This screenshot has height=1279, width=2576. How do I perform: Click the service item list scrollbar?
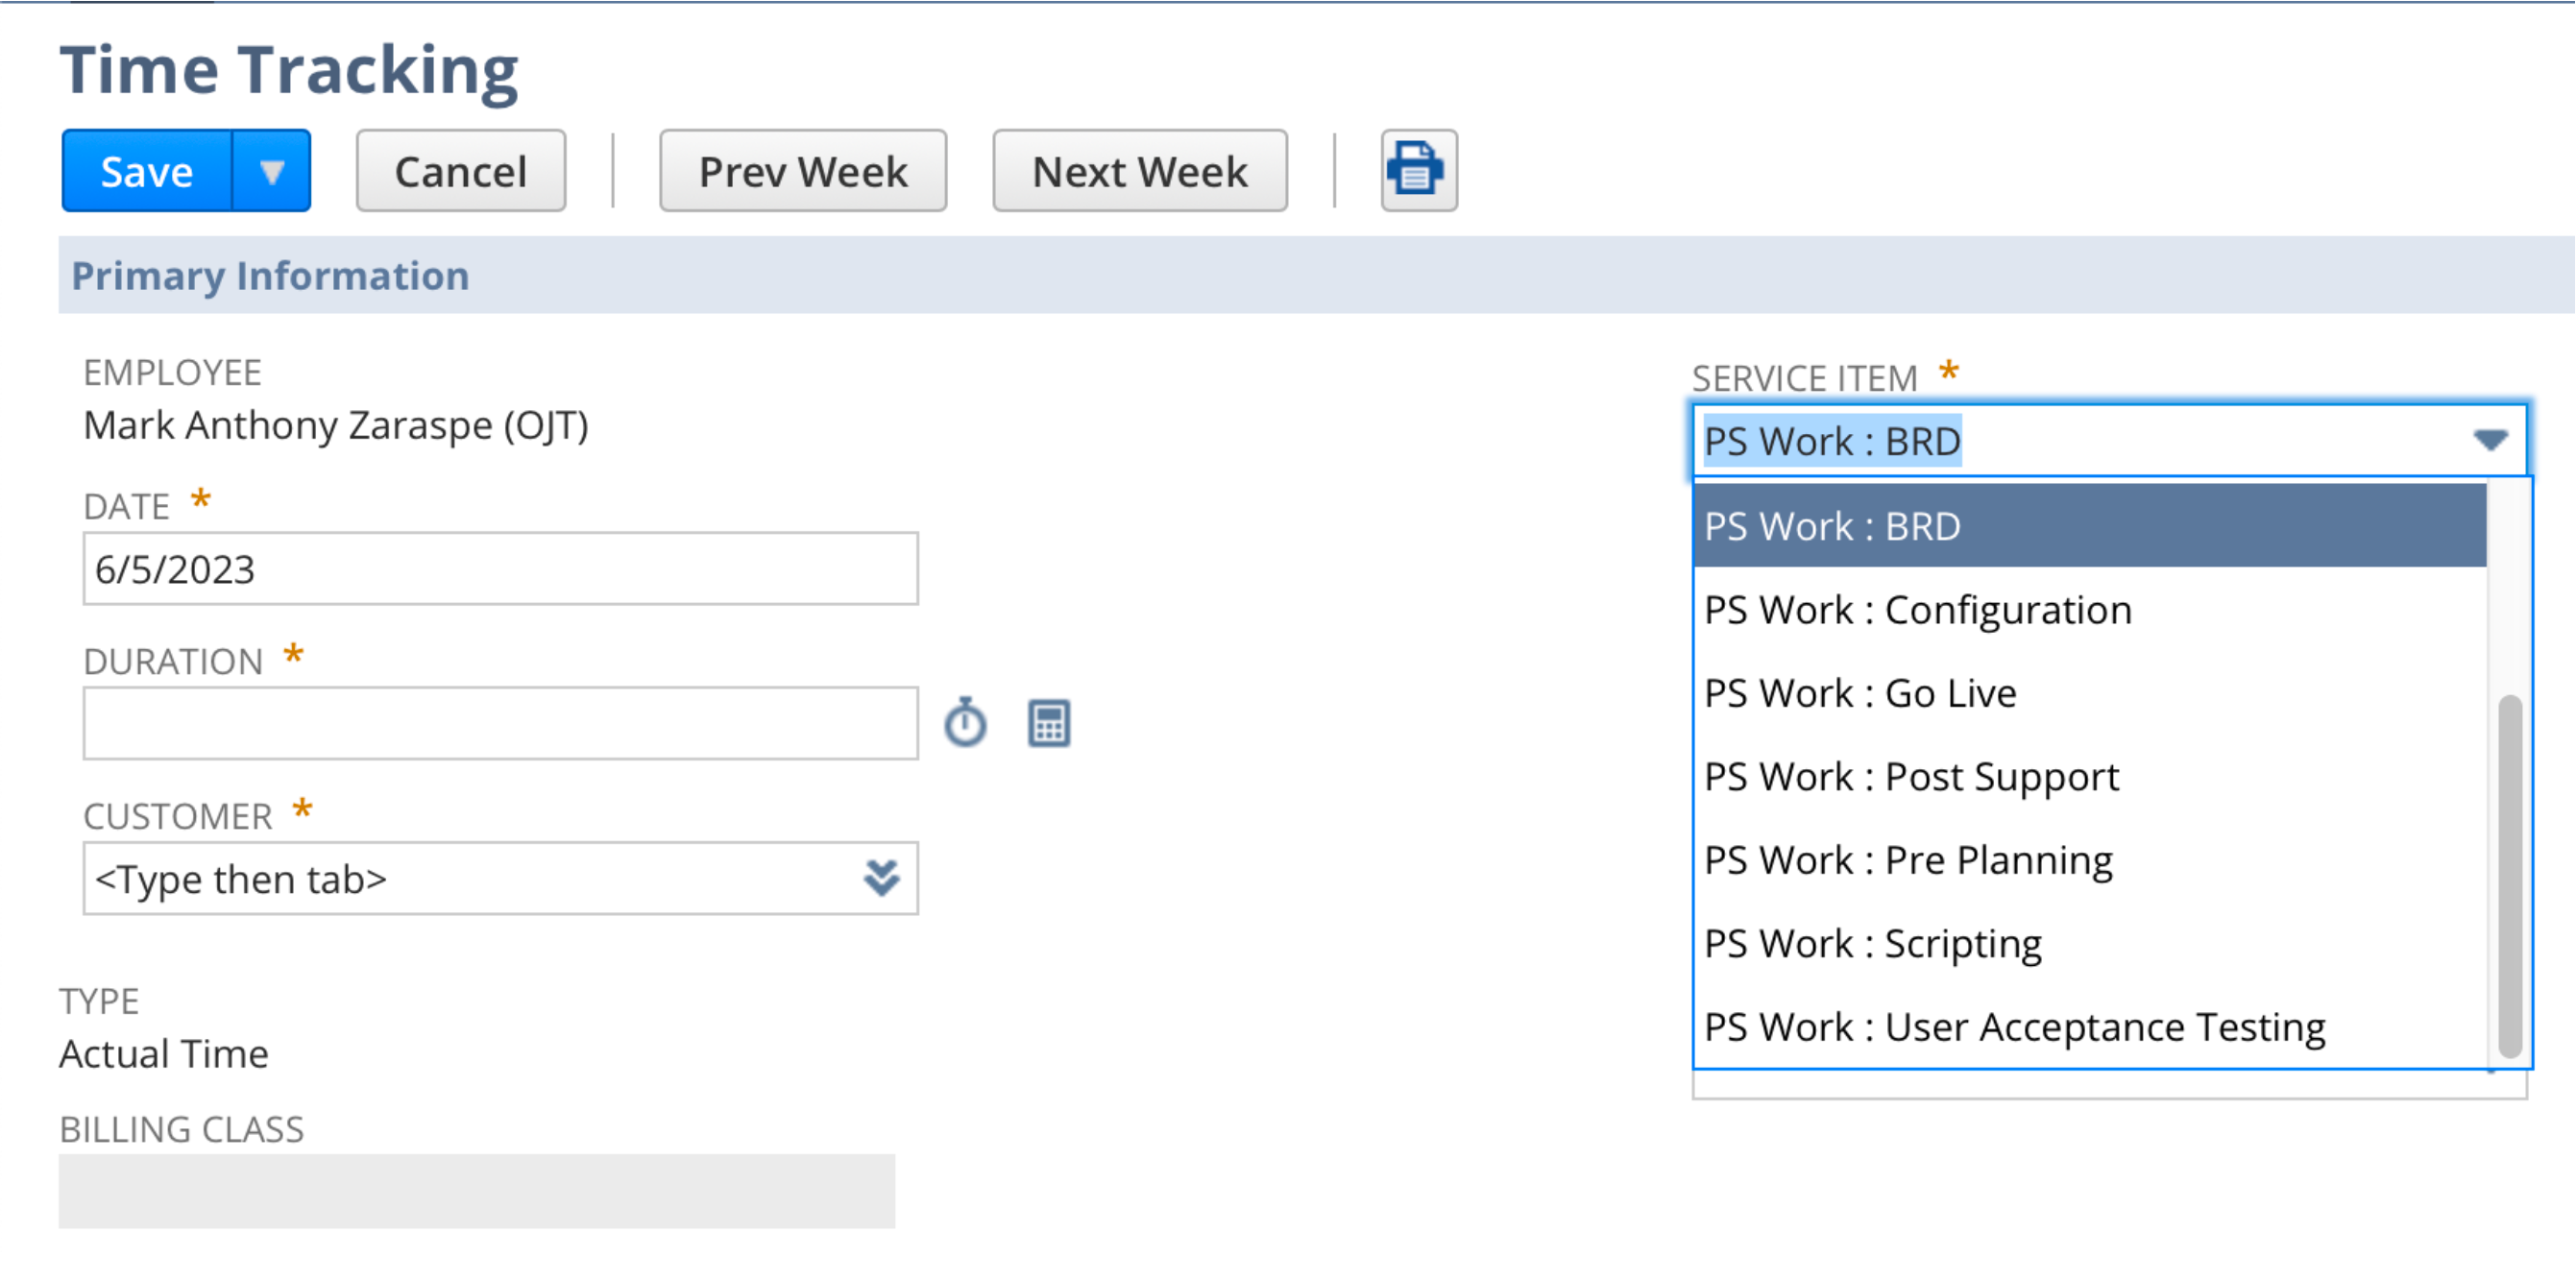[2509, 875]
